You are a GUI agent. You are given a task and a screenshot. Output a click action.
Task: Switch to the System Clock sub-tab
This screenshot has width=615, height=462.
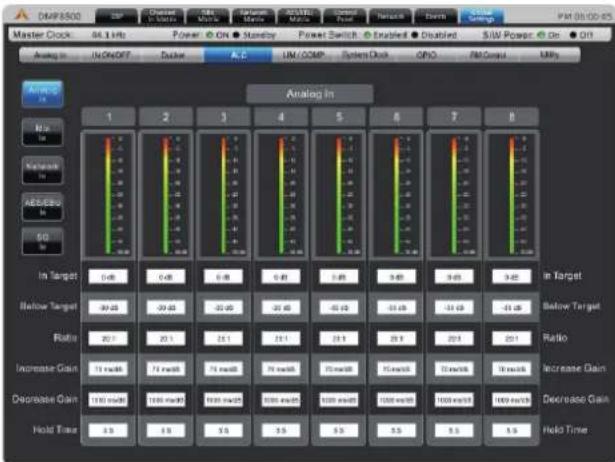pyautogui.click(x=365, y=55)
